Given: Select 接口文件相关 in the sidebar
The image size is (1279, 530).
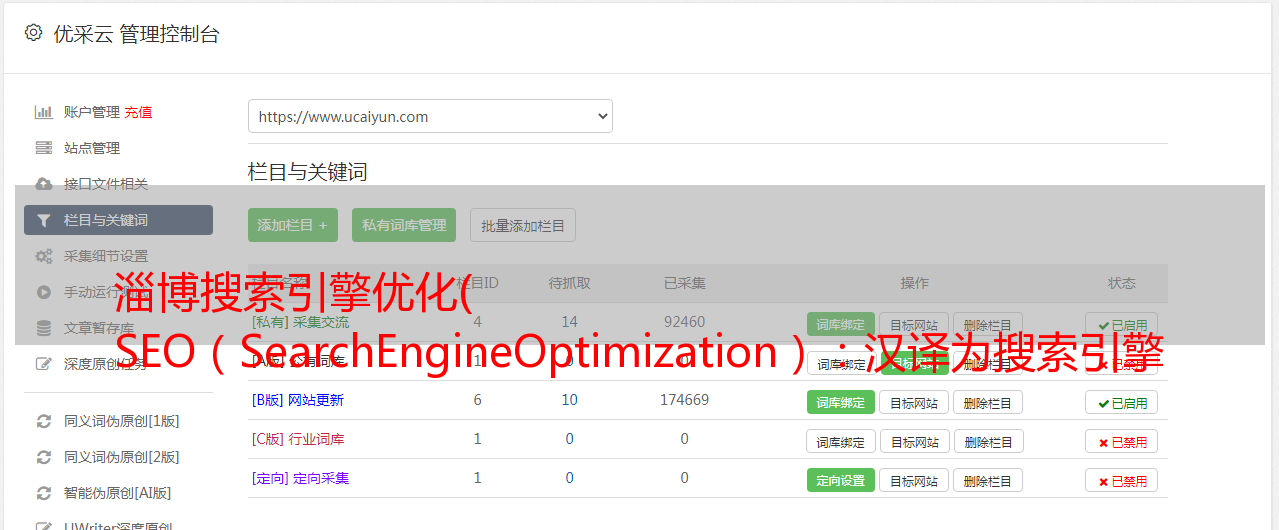Looking at the screenshot, I should coord(106,184).
